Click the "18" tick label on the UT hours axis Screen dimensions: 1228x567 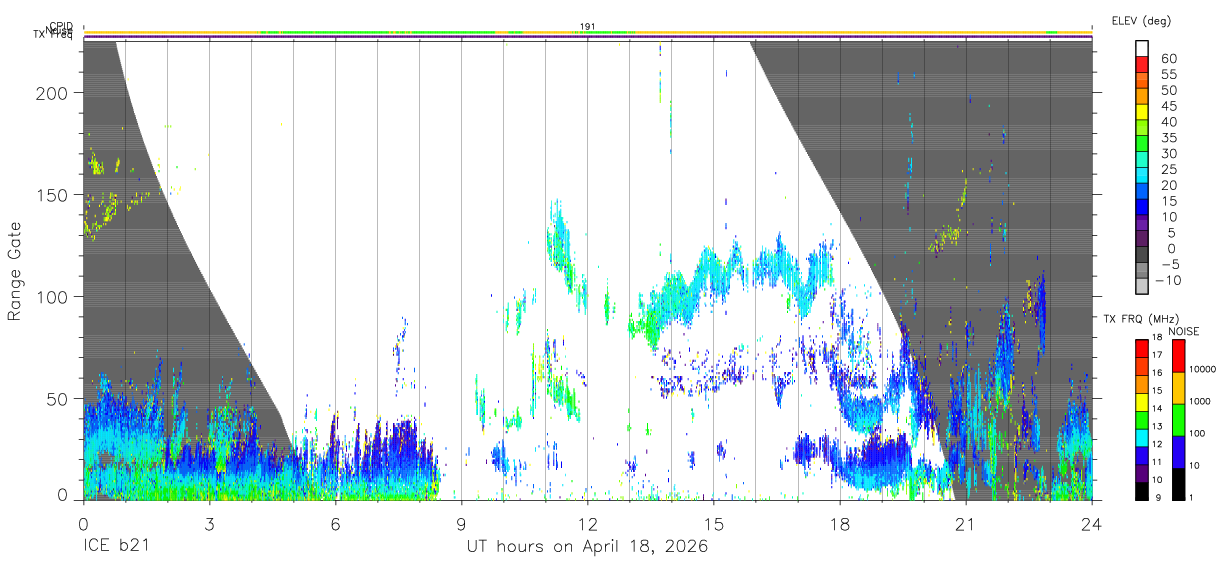(x=840, y=523)
